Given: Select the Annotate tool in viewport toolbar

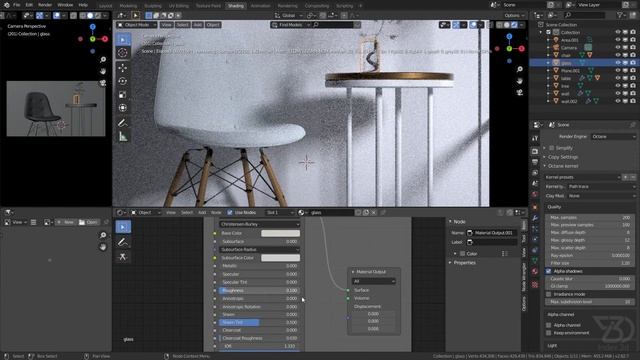Looking at the screenshot, I should click(123, 122).
